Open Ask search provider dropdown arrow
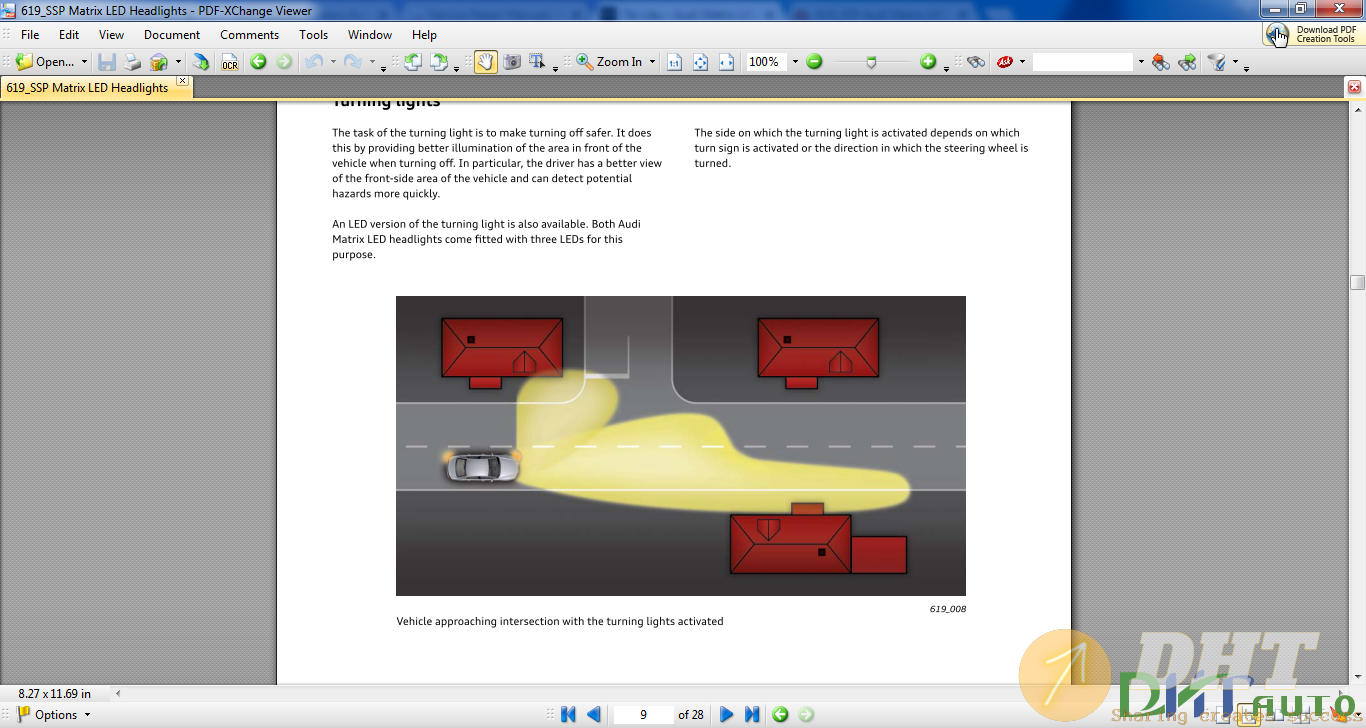The image size is (1366, 728). [x=1022, y=62]
